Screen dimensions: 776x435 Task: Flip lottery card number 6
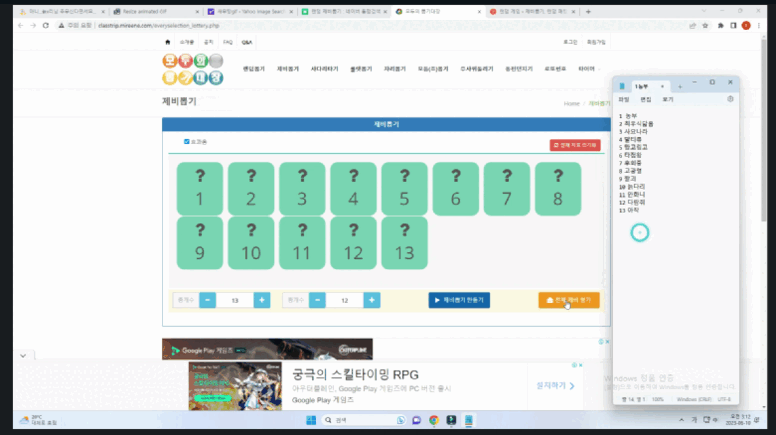tap(456, 189)
